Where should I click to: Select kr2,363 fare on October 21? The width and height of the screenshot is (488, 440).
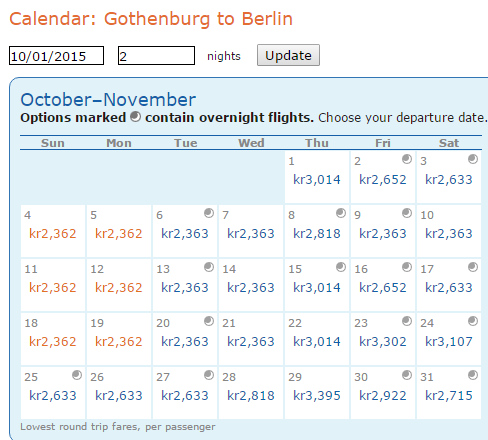point(251,342)
